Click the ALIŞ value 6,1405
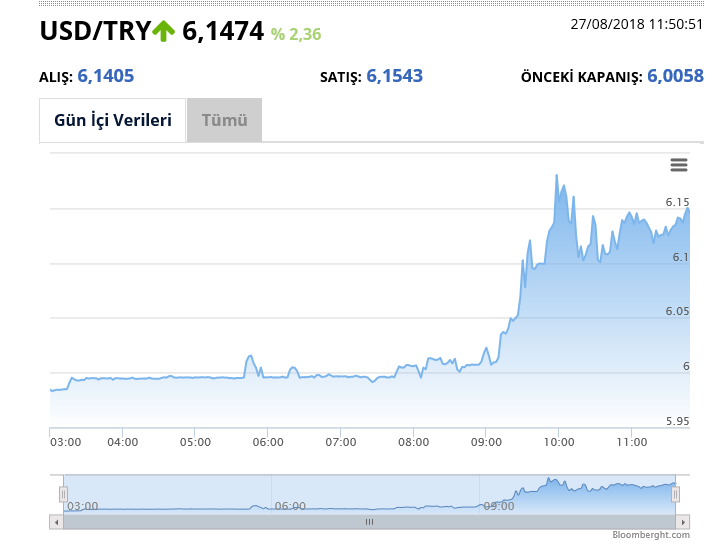Viewport: 715px width, 548px height. [x=106, y=76]
